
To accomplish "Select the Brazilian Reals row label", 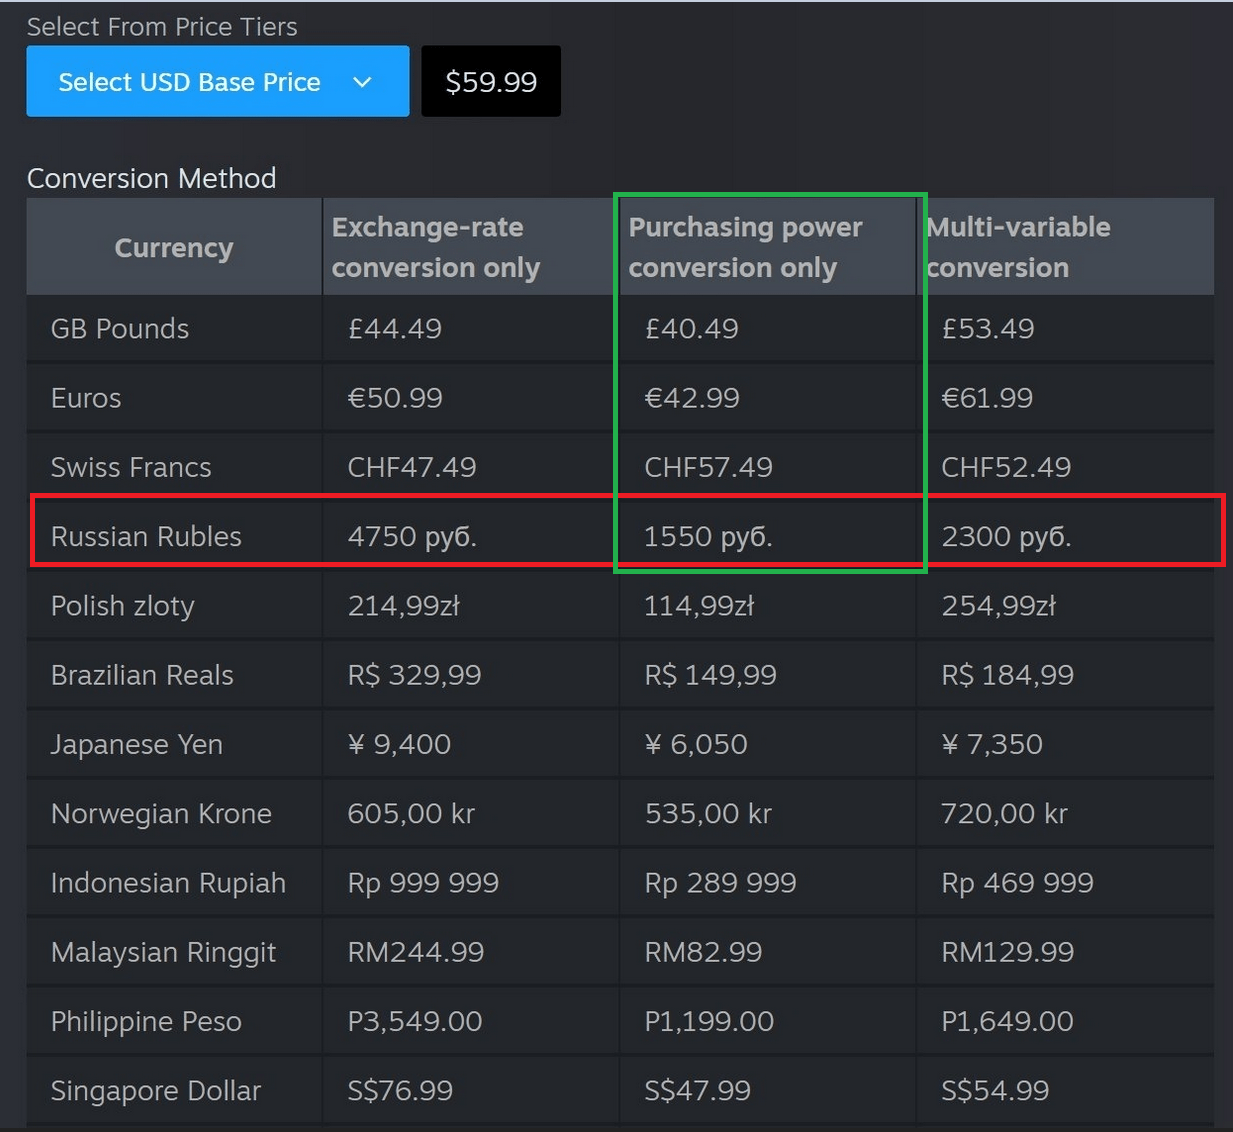I will click(x=142, y=675).
